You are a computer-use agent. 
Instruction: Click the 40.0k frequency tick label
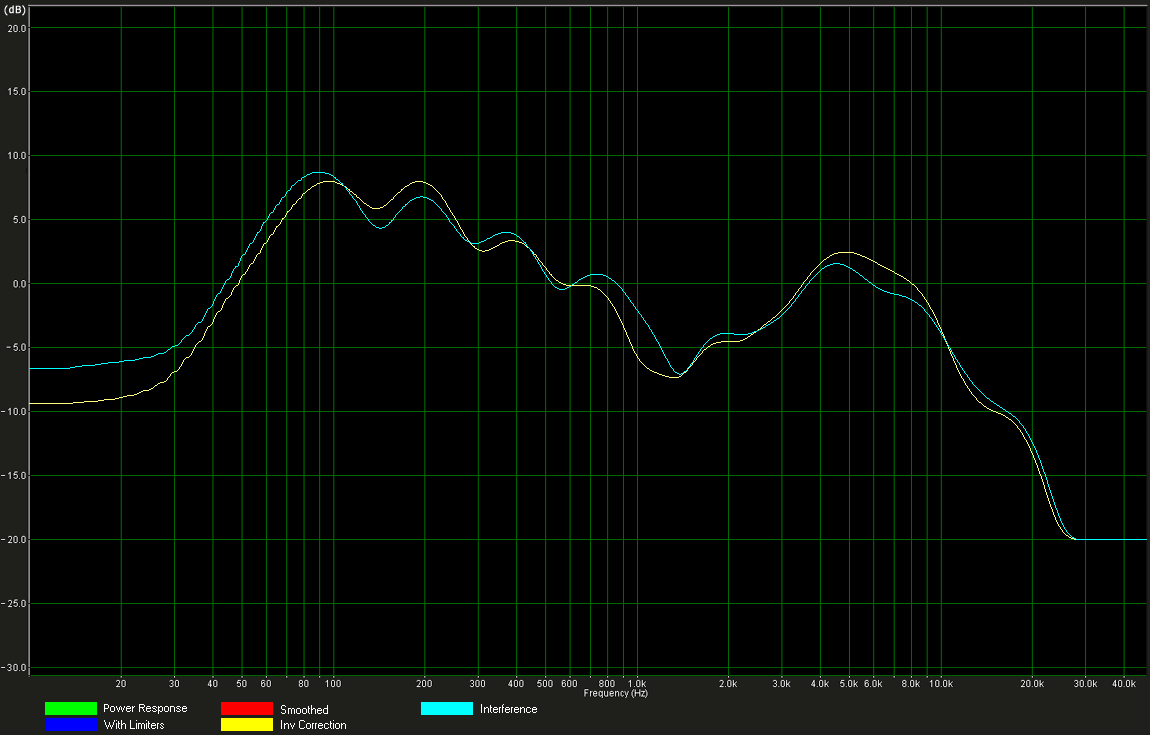pos(1124,684)
